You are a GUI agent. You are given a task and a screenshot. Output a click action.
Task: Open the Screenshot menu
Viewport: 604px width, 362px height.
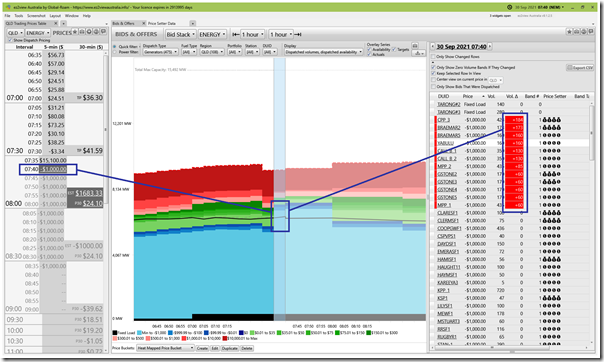pyautogui.click(x=36, y=16)
